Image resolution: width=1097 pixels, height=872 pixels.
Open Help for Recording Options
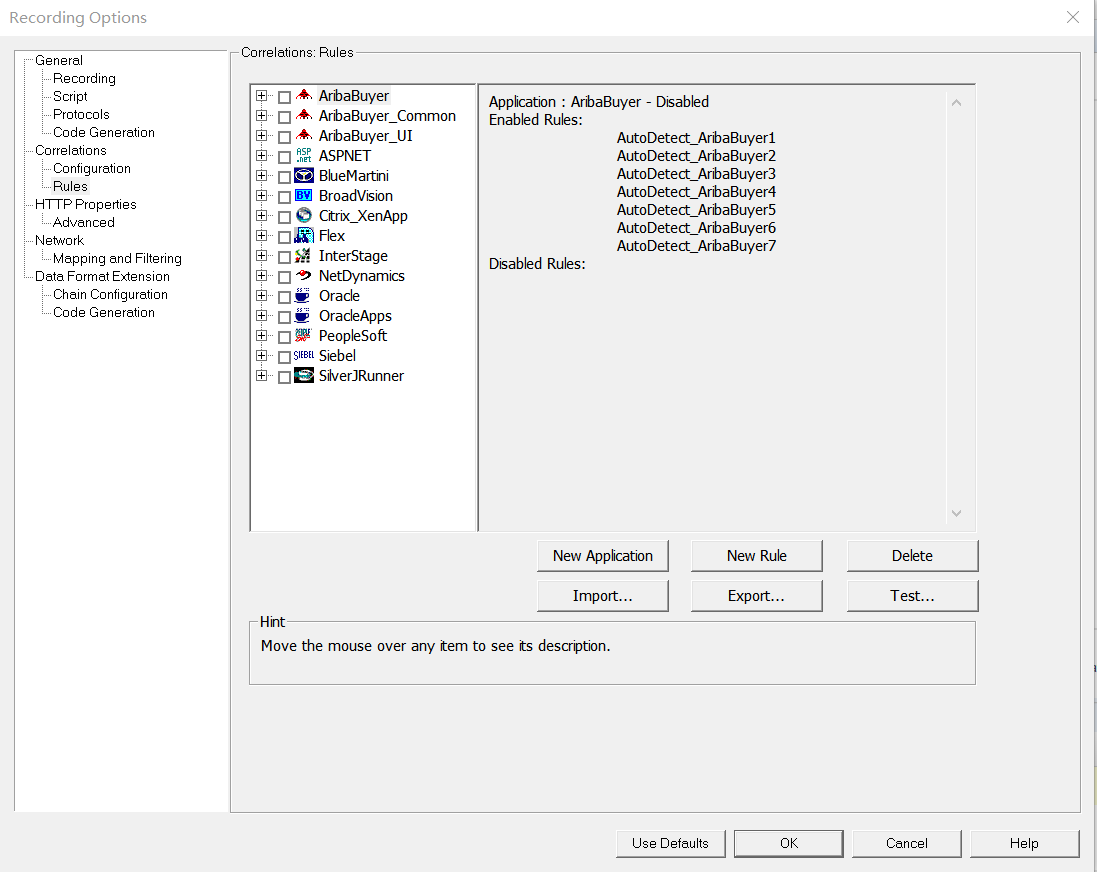pyautogui.click(x=1024, y=843)
